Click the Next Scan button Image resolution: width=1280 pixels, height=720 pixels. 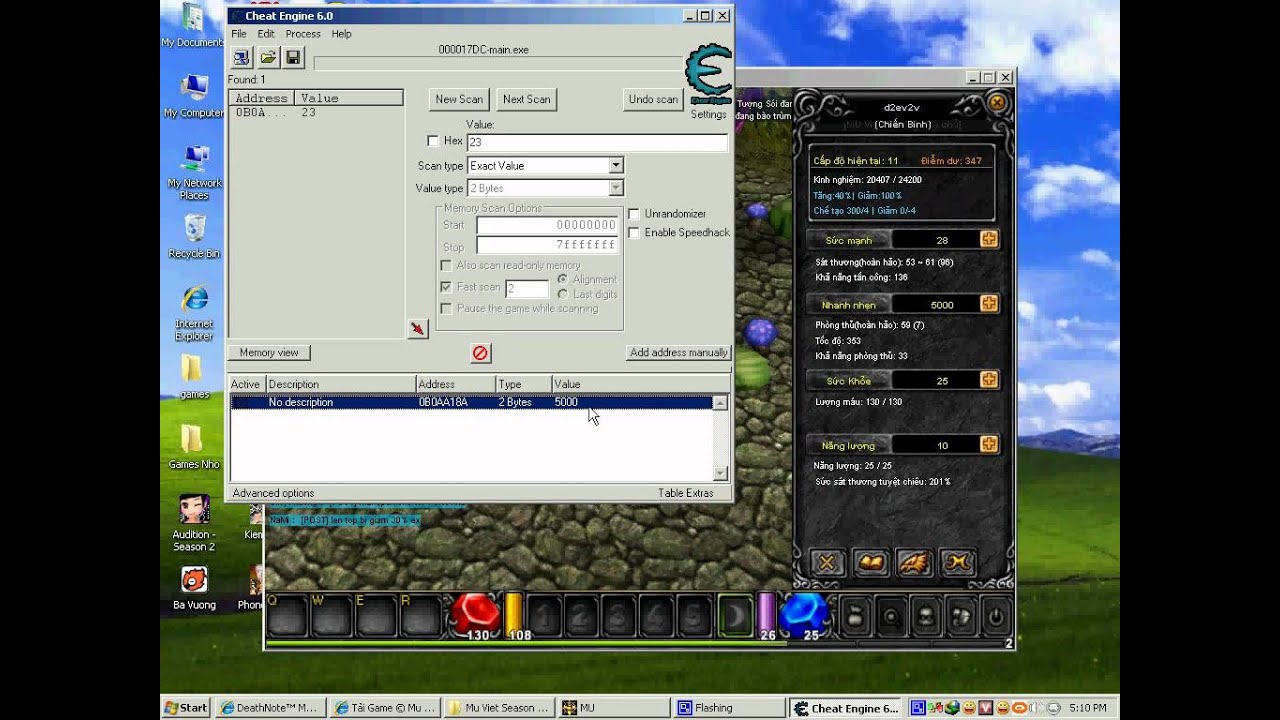[526, 99]
